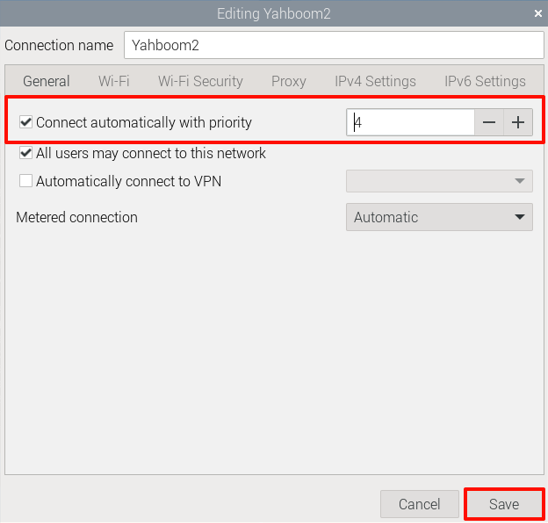This screenshot has height=523, width=548.
Task: Increase priority with the plus button
Action: (518, 122)
